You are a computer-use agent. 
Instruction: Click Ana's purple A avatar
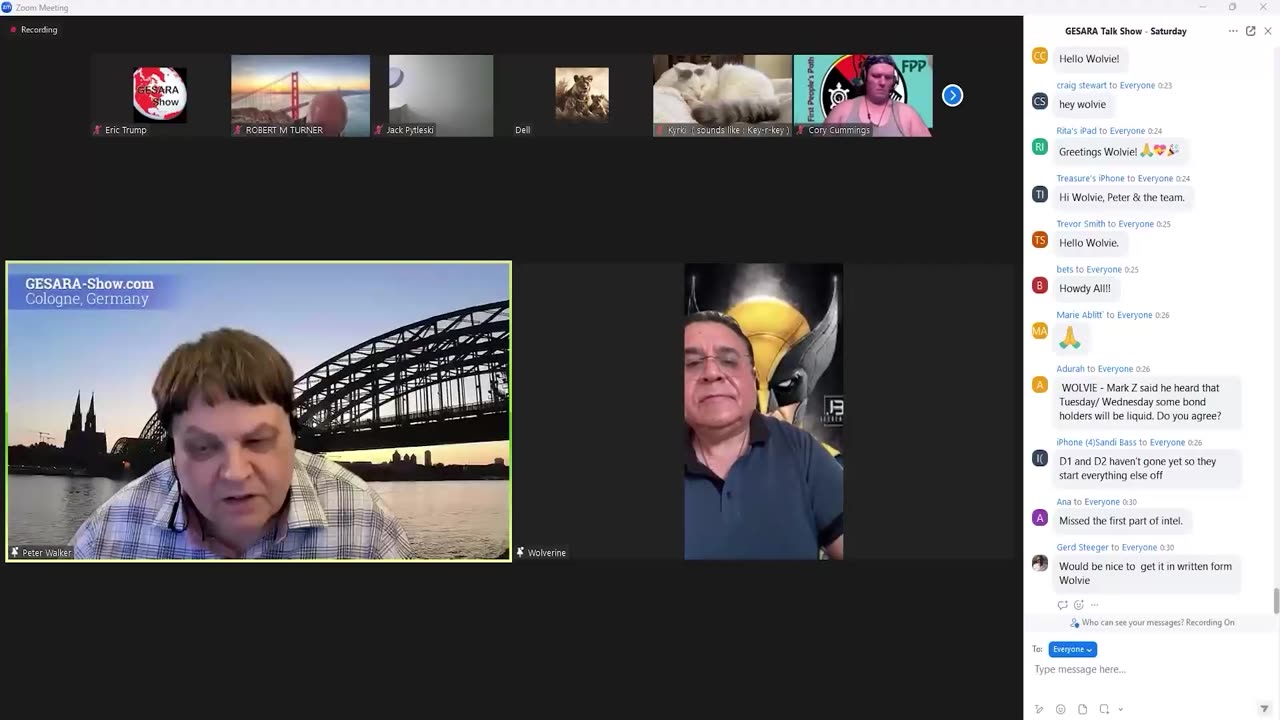click(x=1040, y=518)
